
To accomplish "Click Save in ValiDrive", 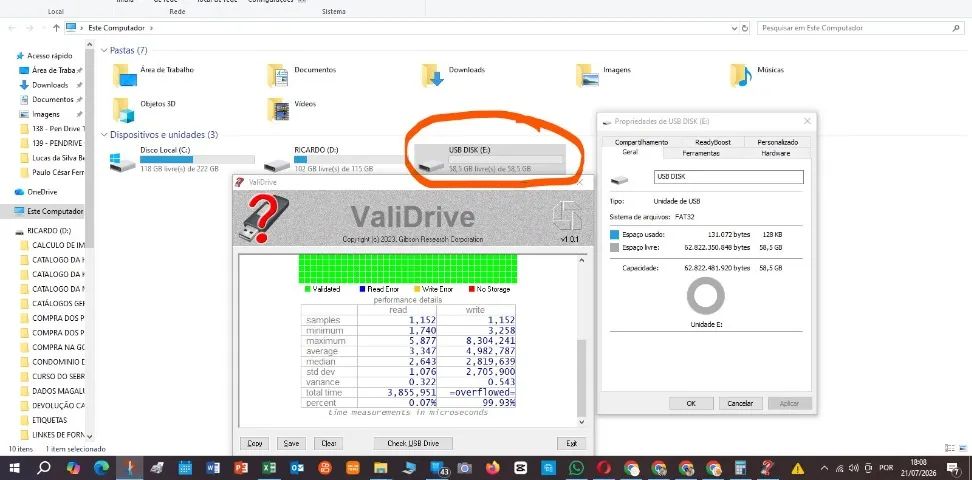I will point(291,443).
